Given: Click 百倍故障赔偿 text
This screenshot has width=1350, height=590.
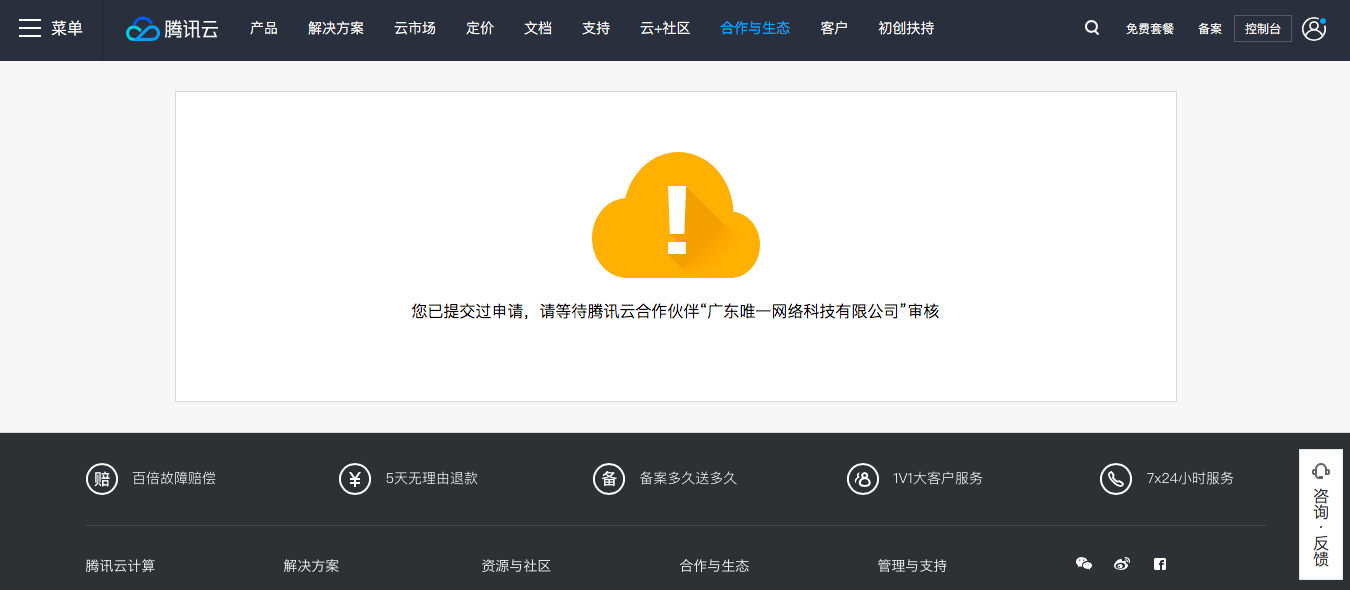Looking at the screenshot, I should (x=174, y=478).
